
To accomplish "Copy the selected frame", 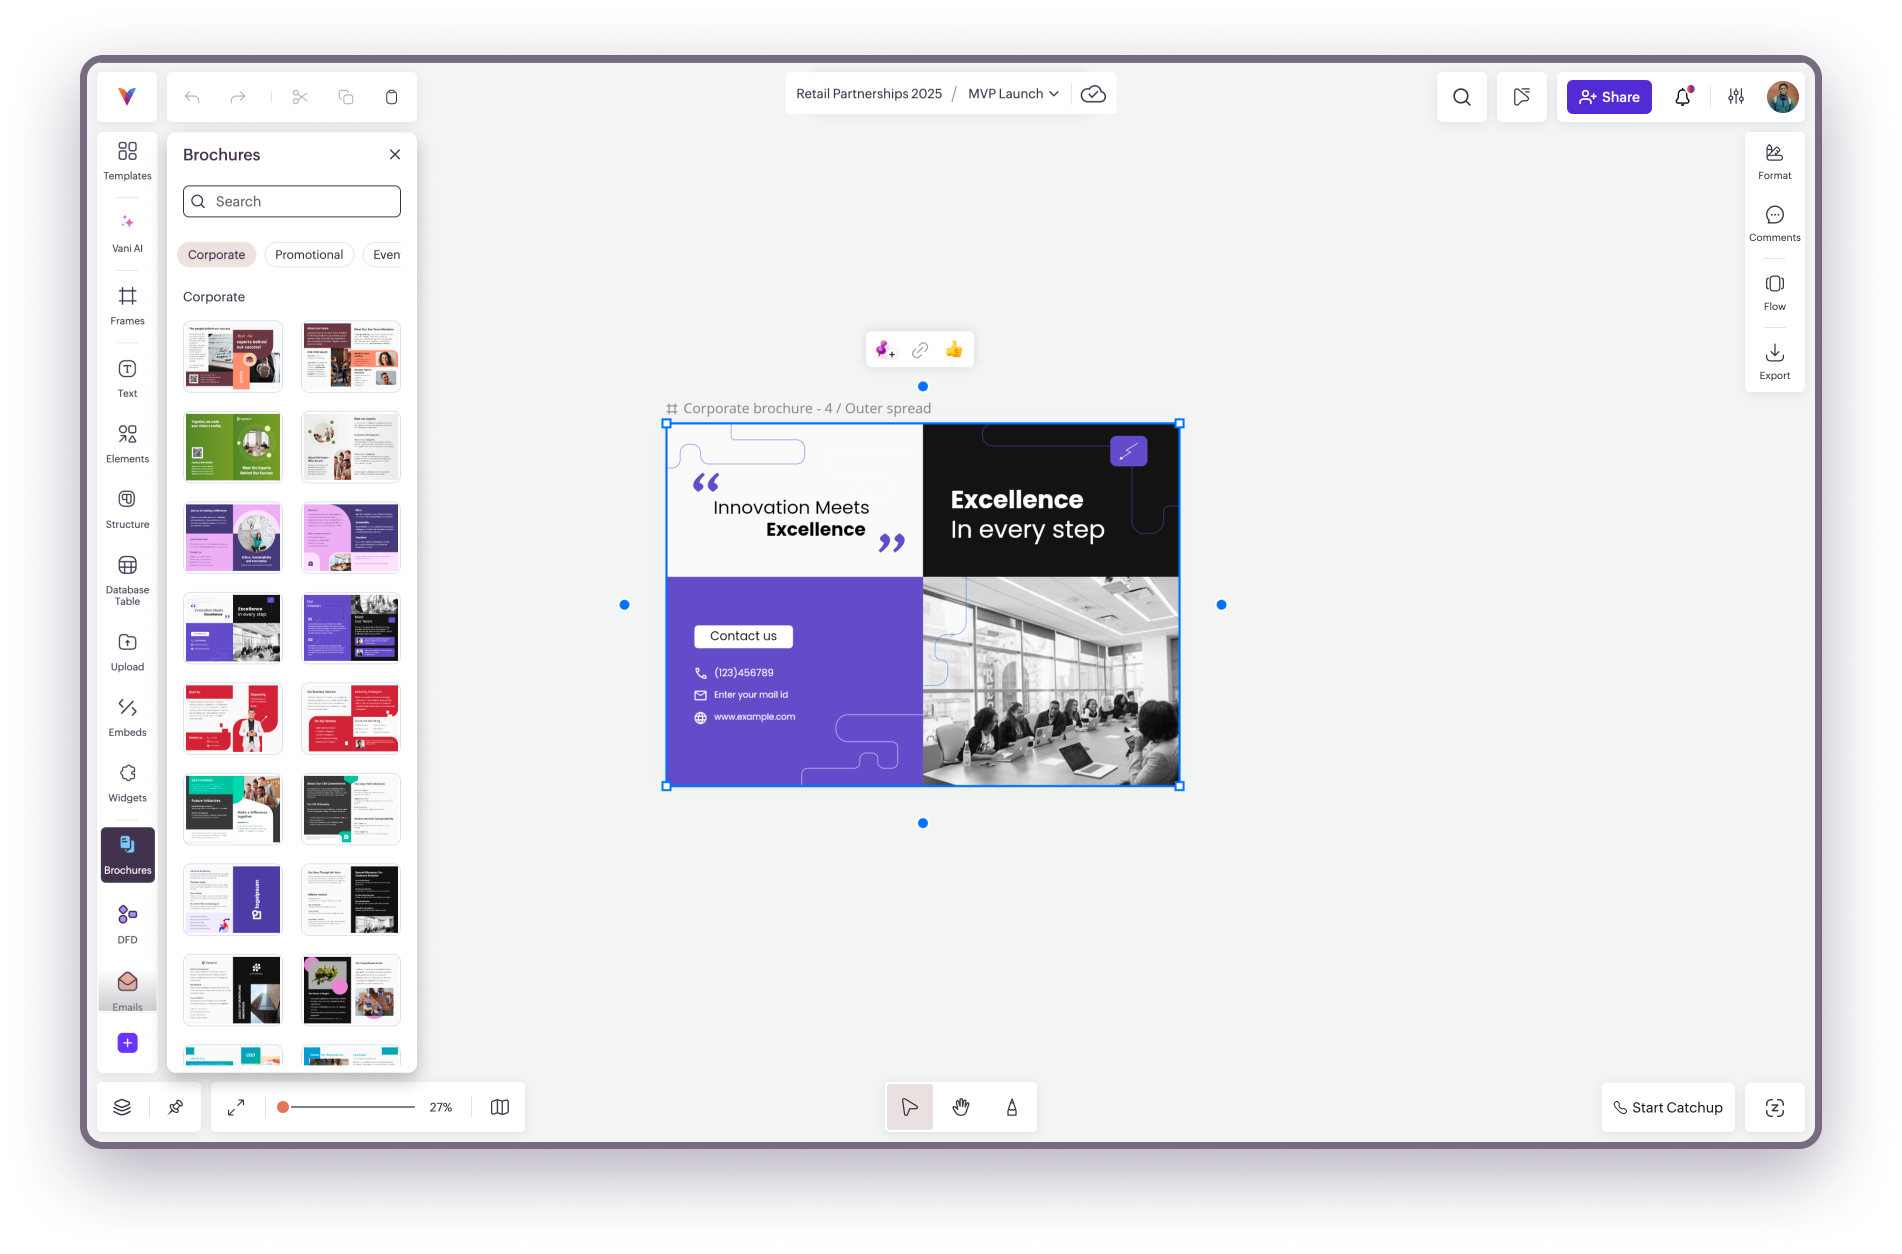I will tap(346, 97).
